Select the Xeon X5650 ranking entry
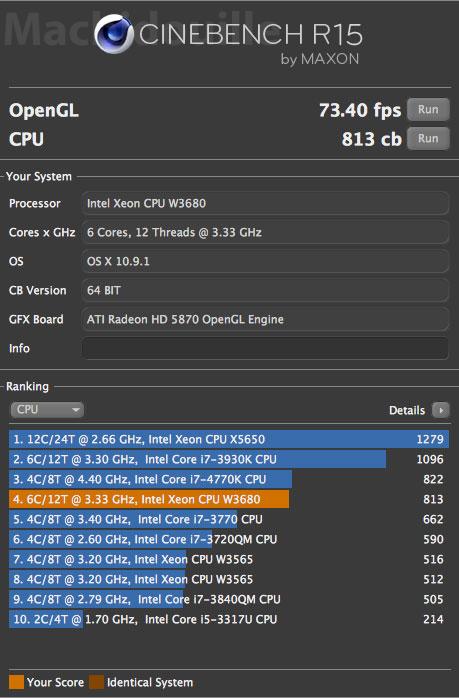 tap(229, 439)
